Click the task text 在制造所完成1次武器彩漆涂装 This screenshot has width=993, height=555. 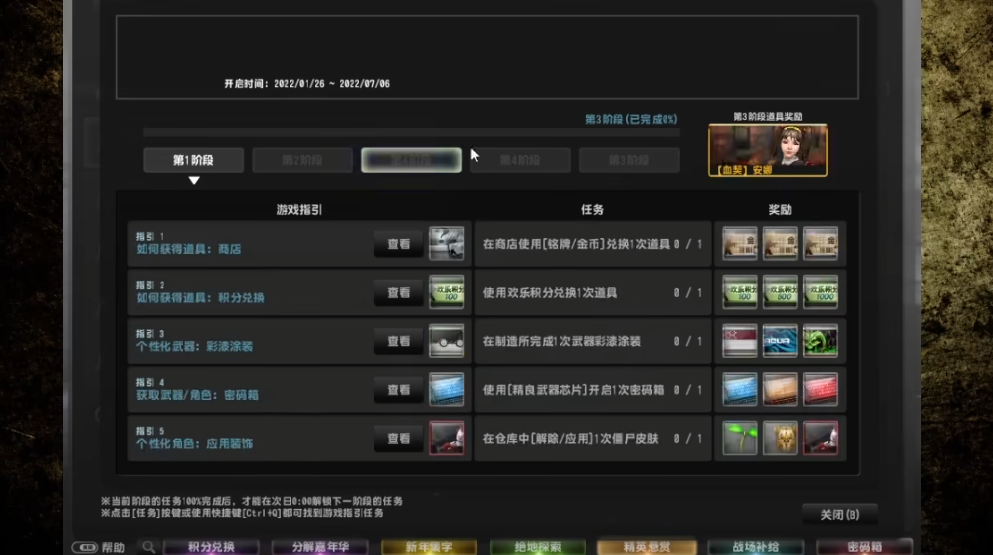click(x=562, y=341)
